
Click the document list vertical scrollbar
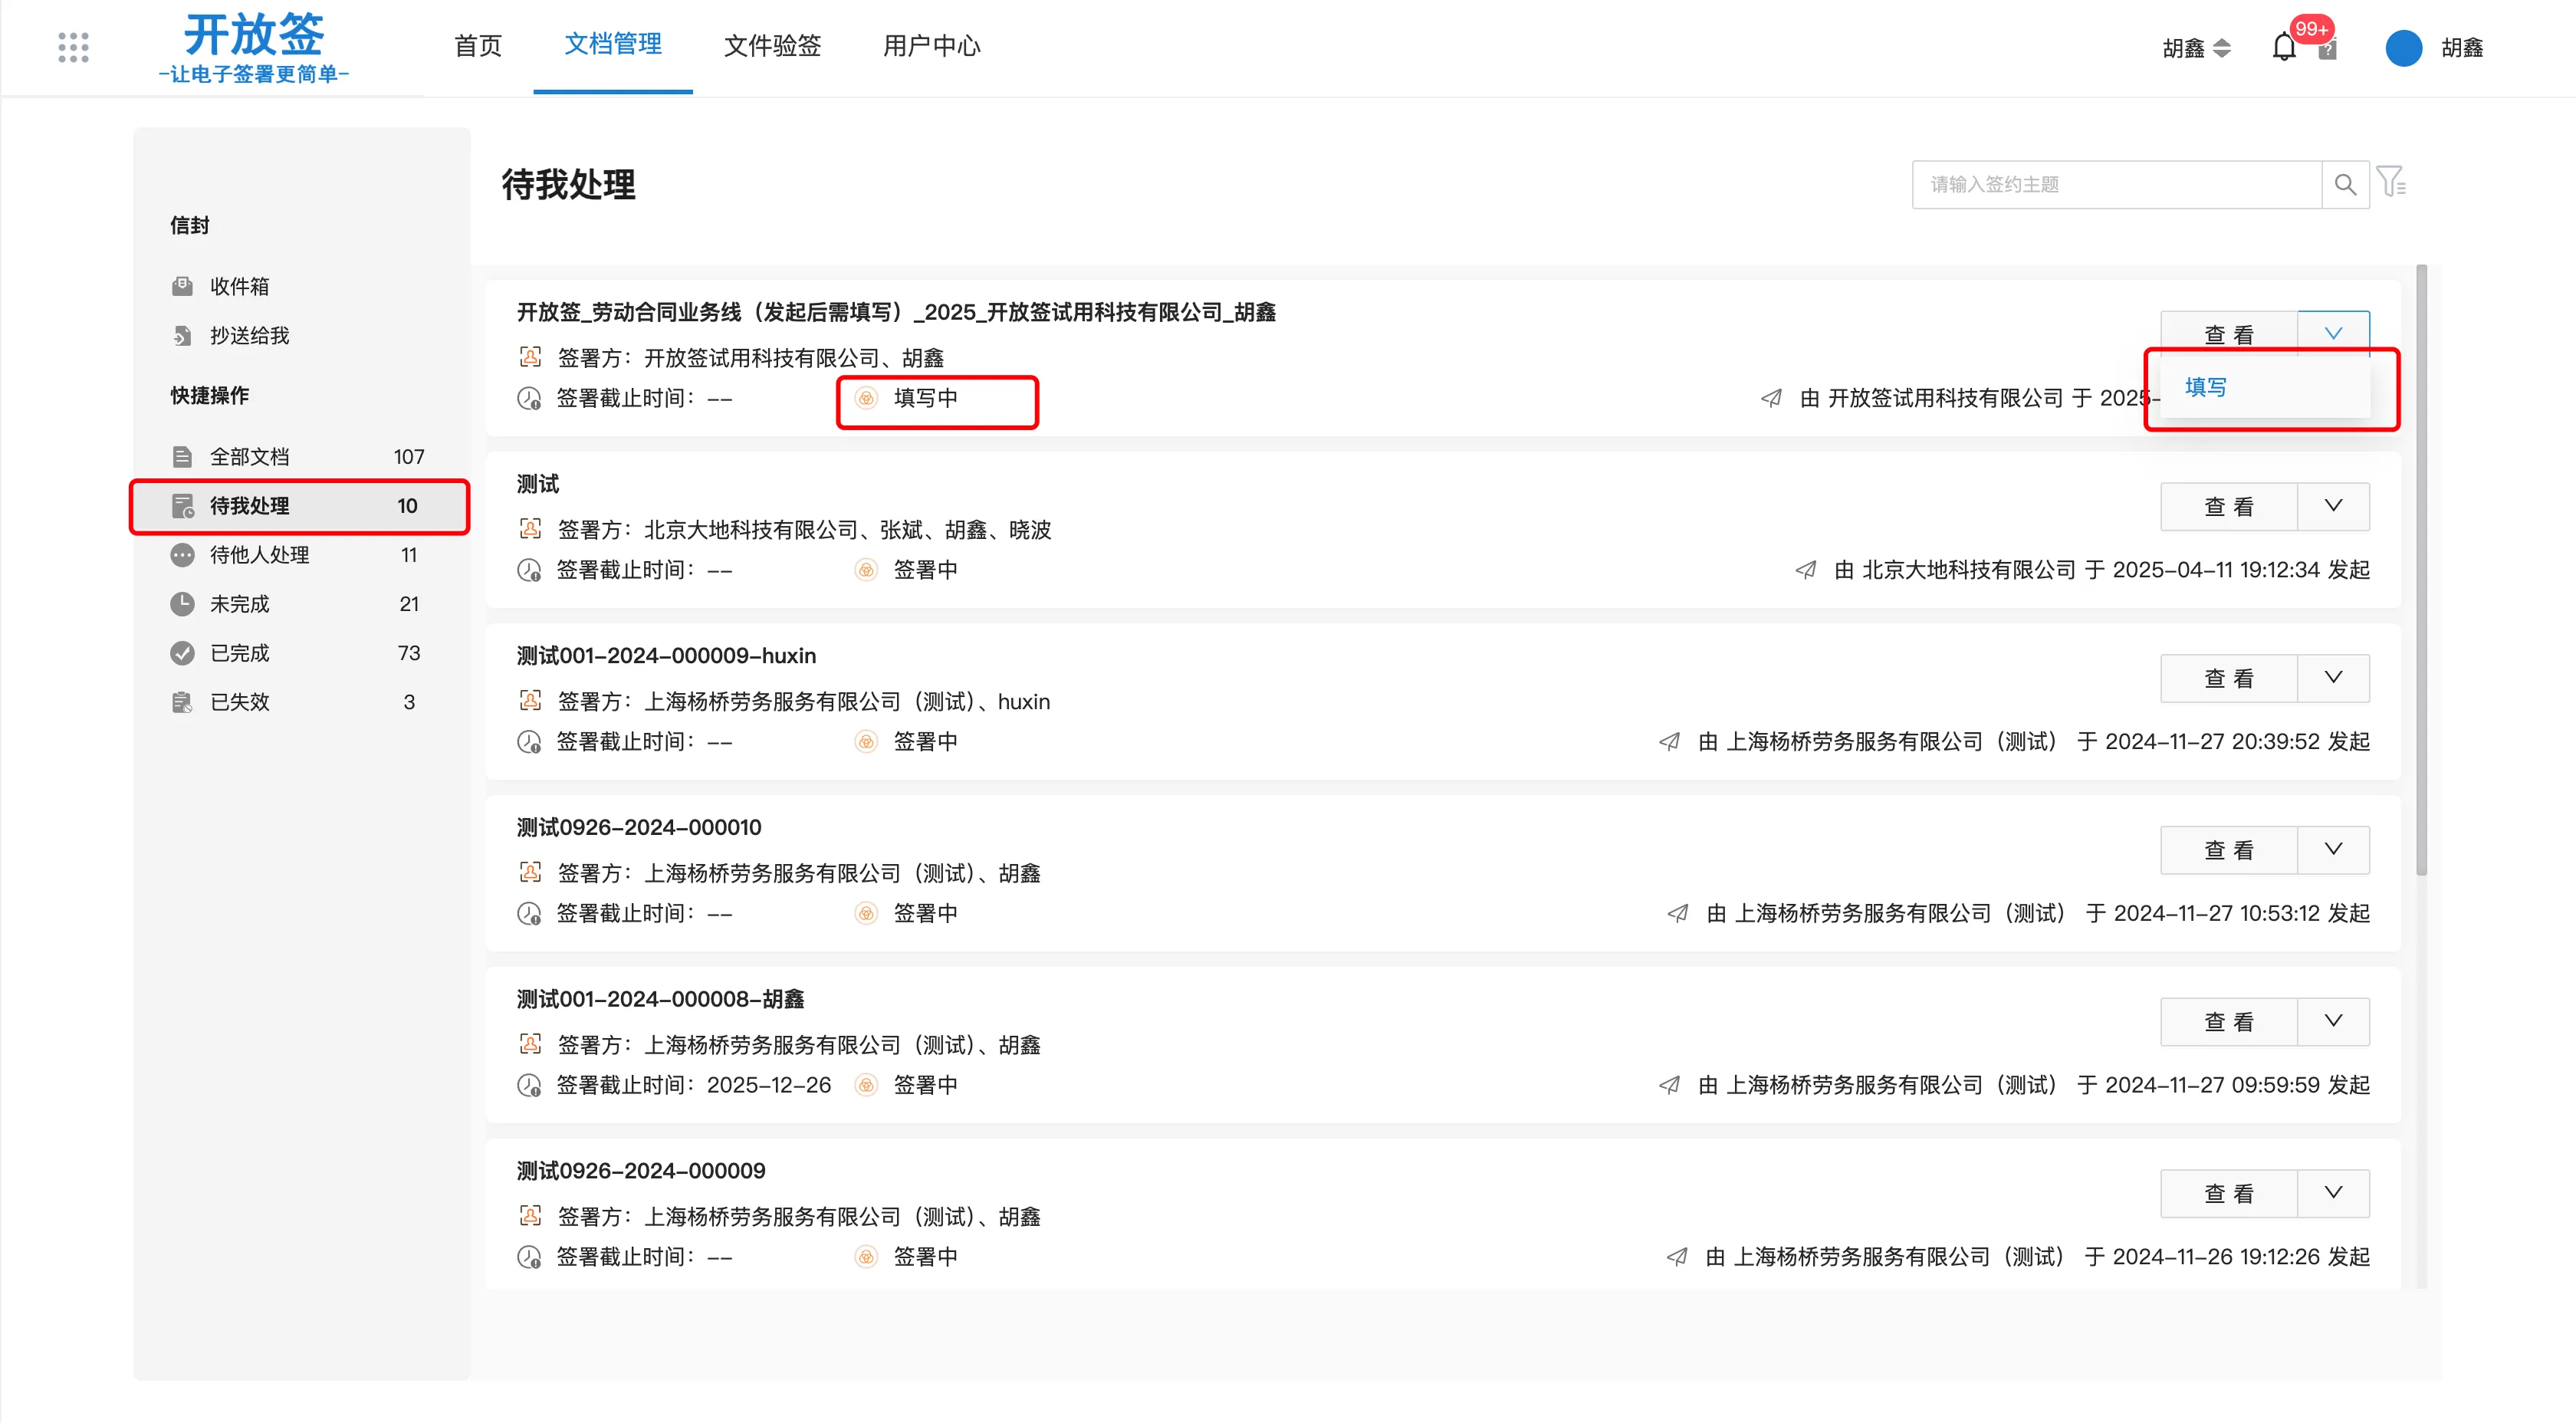pyautogui.click(x=2421, y=570)
